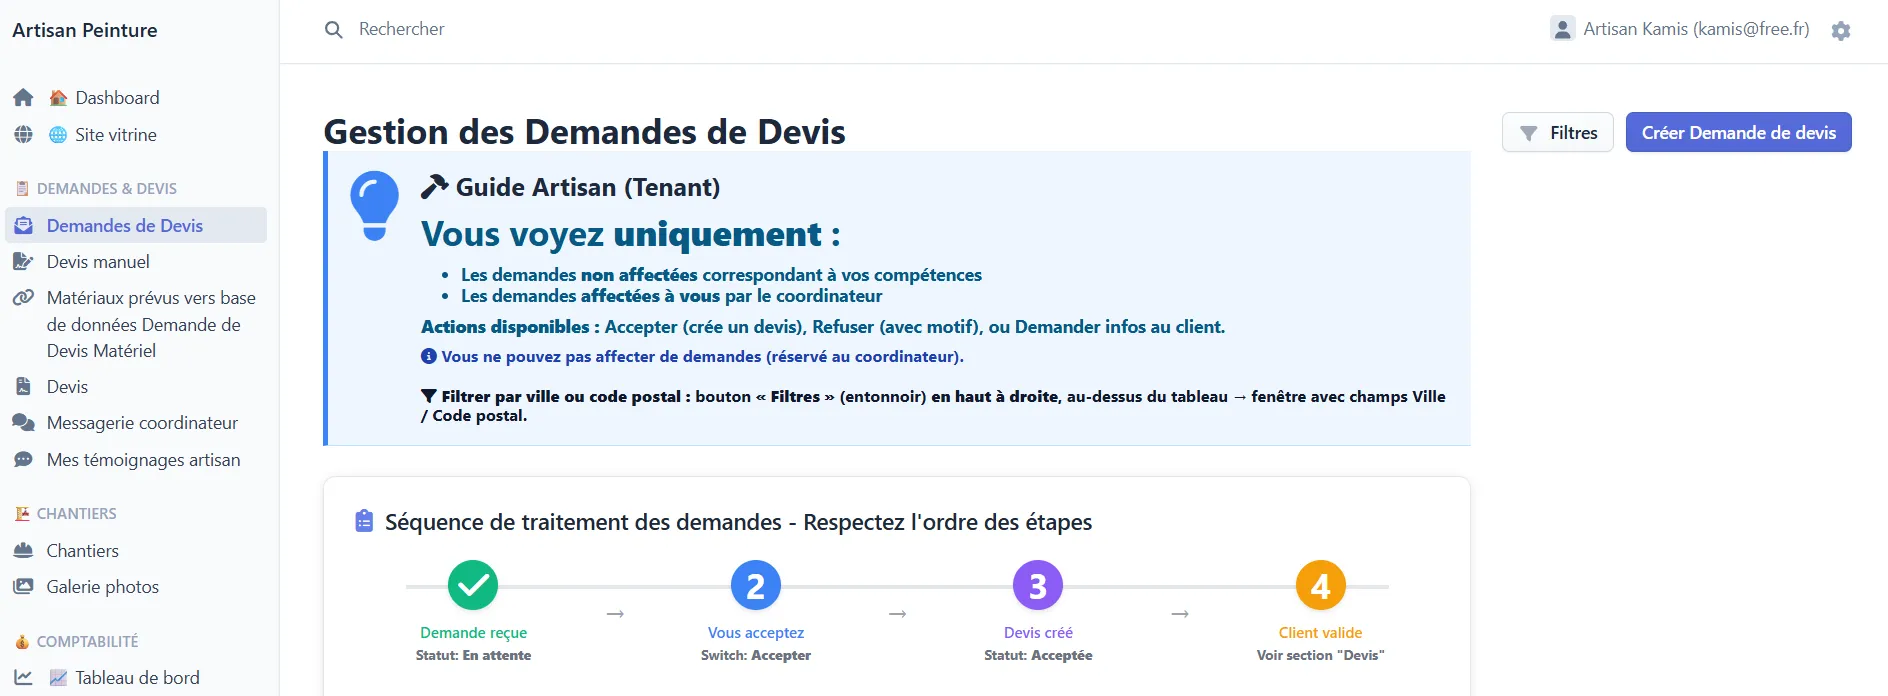Click the info icon before Vous ne pouvez pas
Screen dimensions: 1888x696
[429, 356]
